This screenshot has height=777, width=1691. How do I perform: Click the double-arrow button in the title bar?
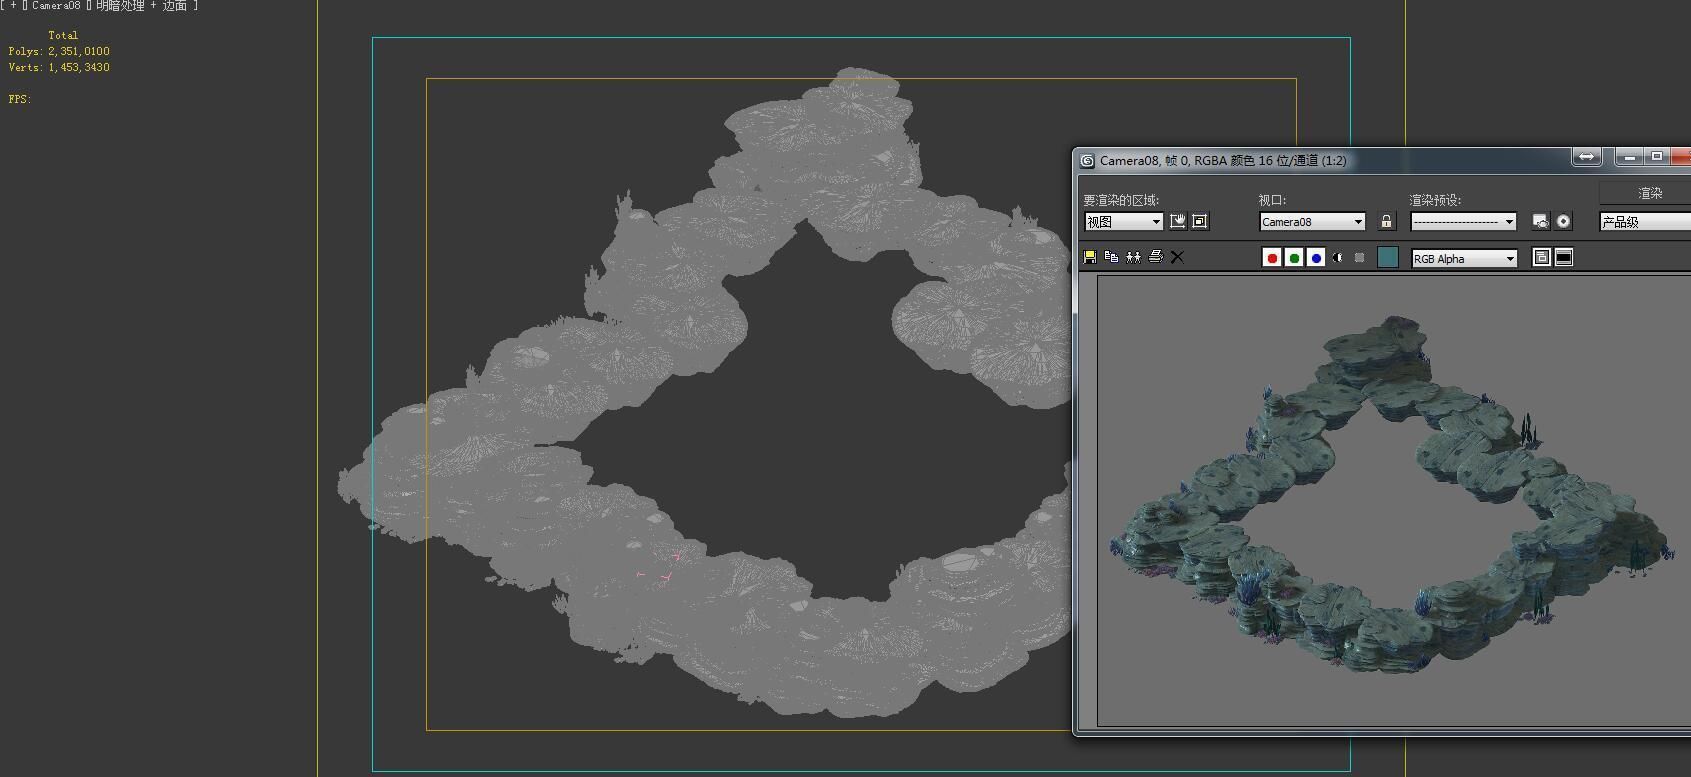pyautogui.click(x=1587, y=157)
